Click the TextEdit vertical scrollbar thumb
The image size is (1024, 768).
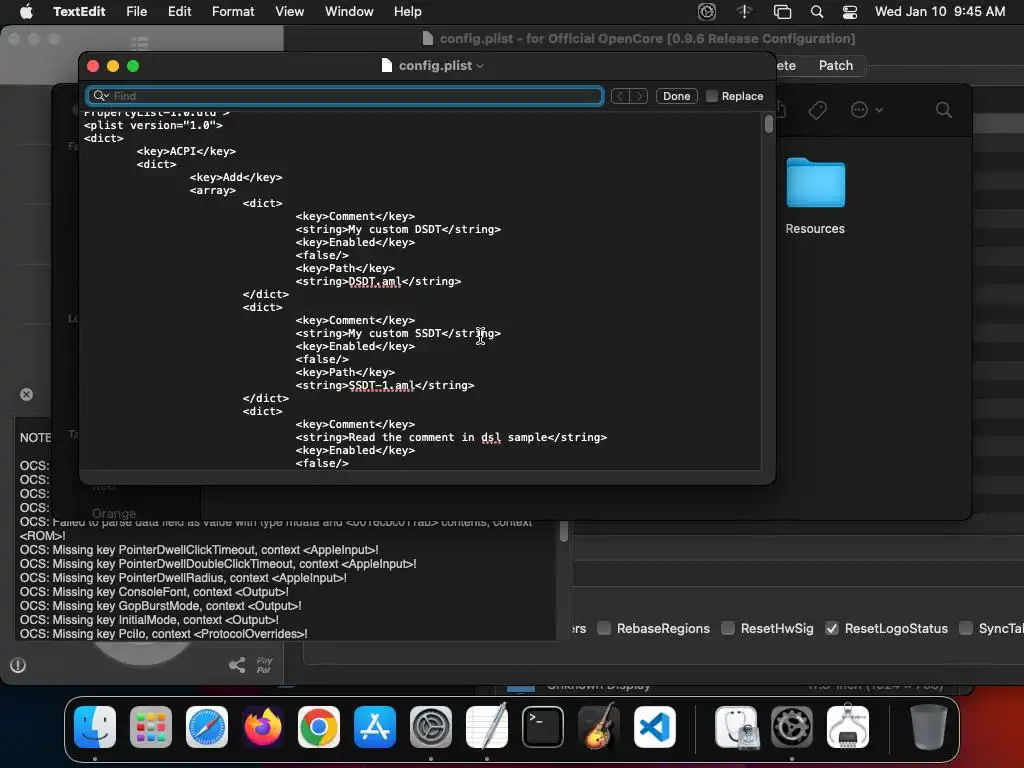coord(769,124)
